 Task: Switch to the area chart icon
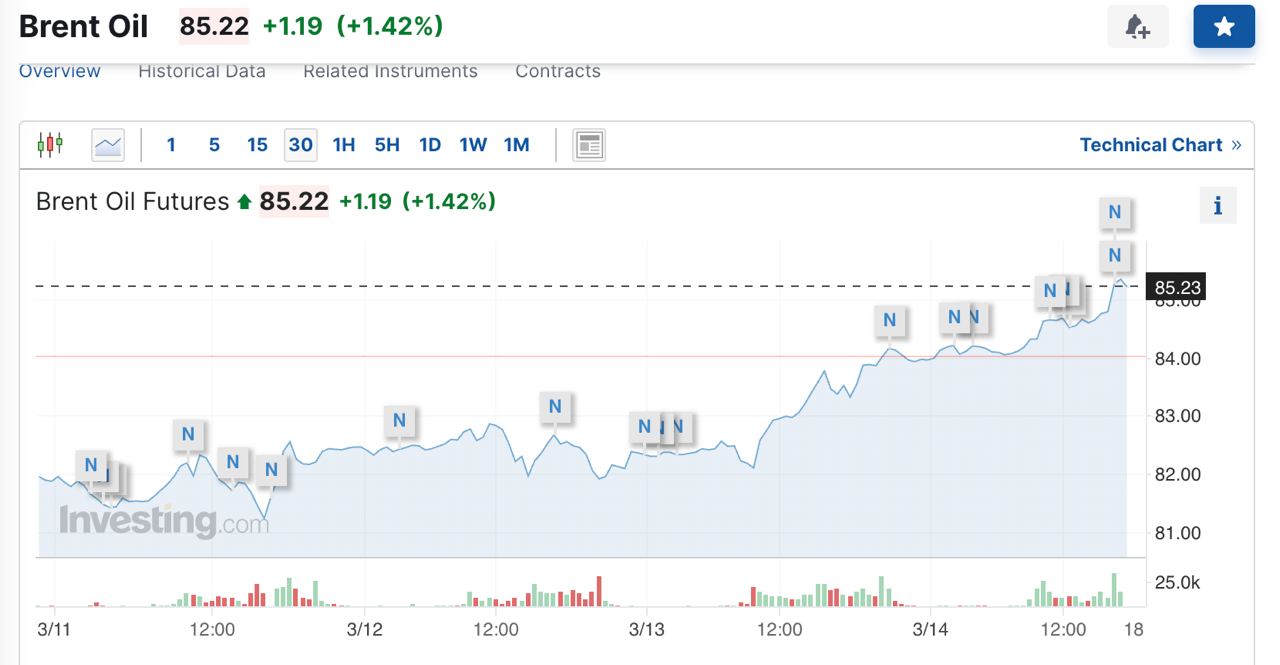coord(108,145)
